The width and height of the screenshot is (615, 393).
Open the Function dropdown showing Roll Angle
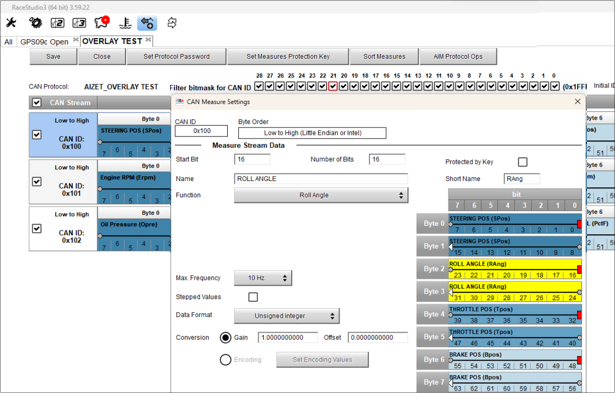pos(321,195)
